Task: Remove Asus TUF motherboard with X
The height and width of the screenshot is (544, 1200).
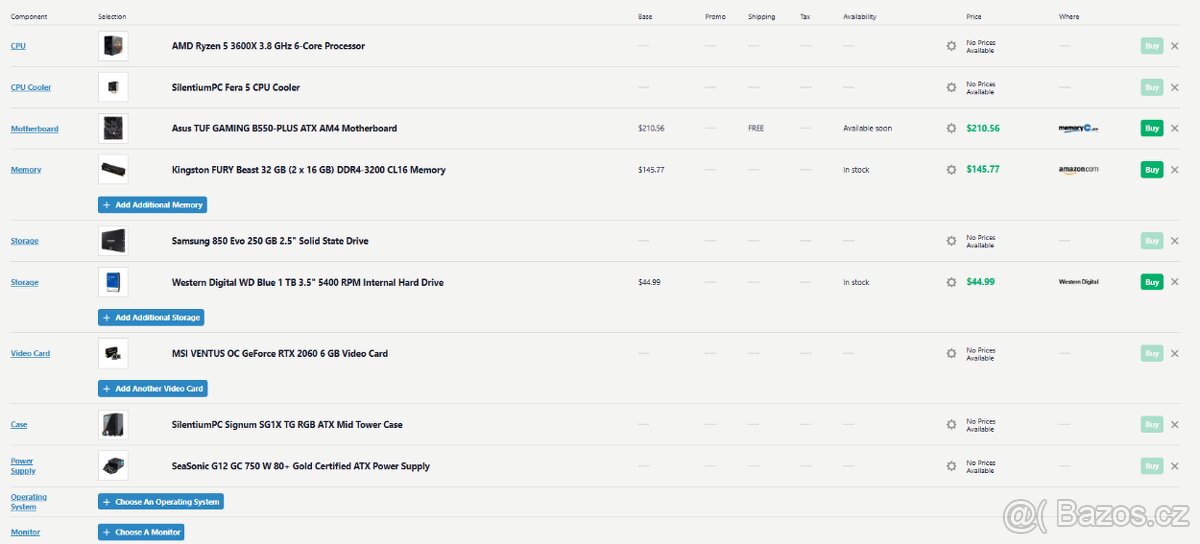Action: pos(1175,128)
